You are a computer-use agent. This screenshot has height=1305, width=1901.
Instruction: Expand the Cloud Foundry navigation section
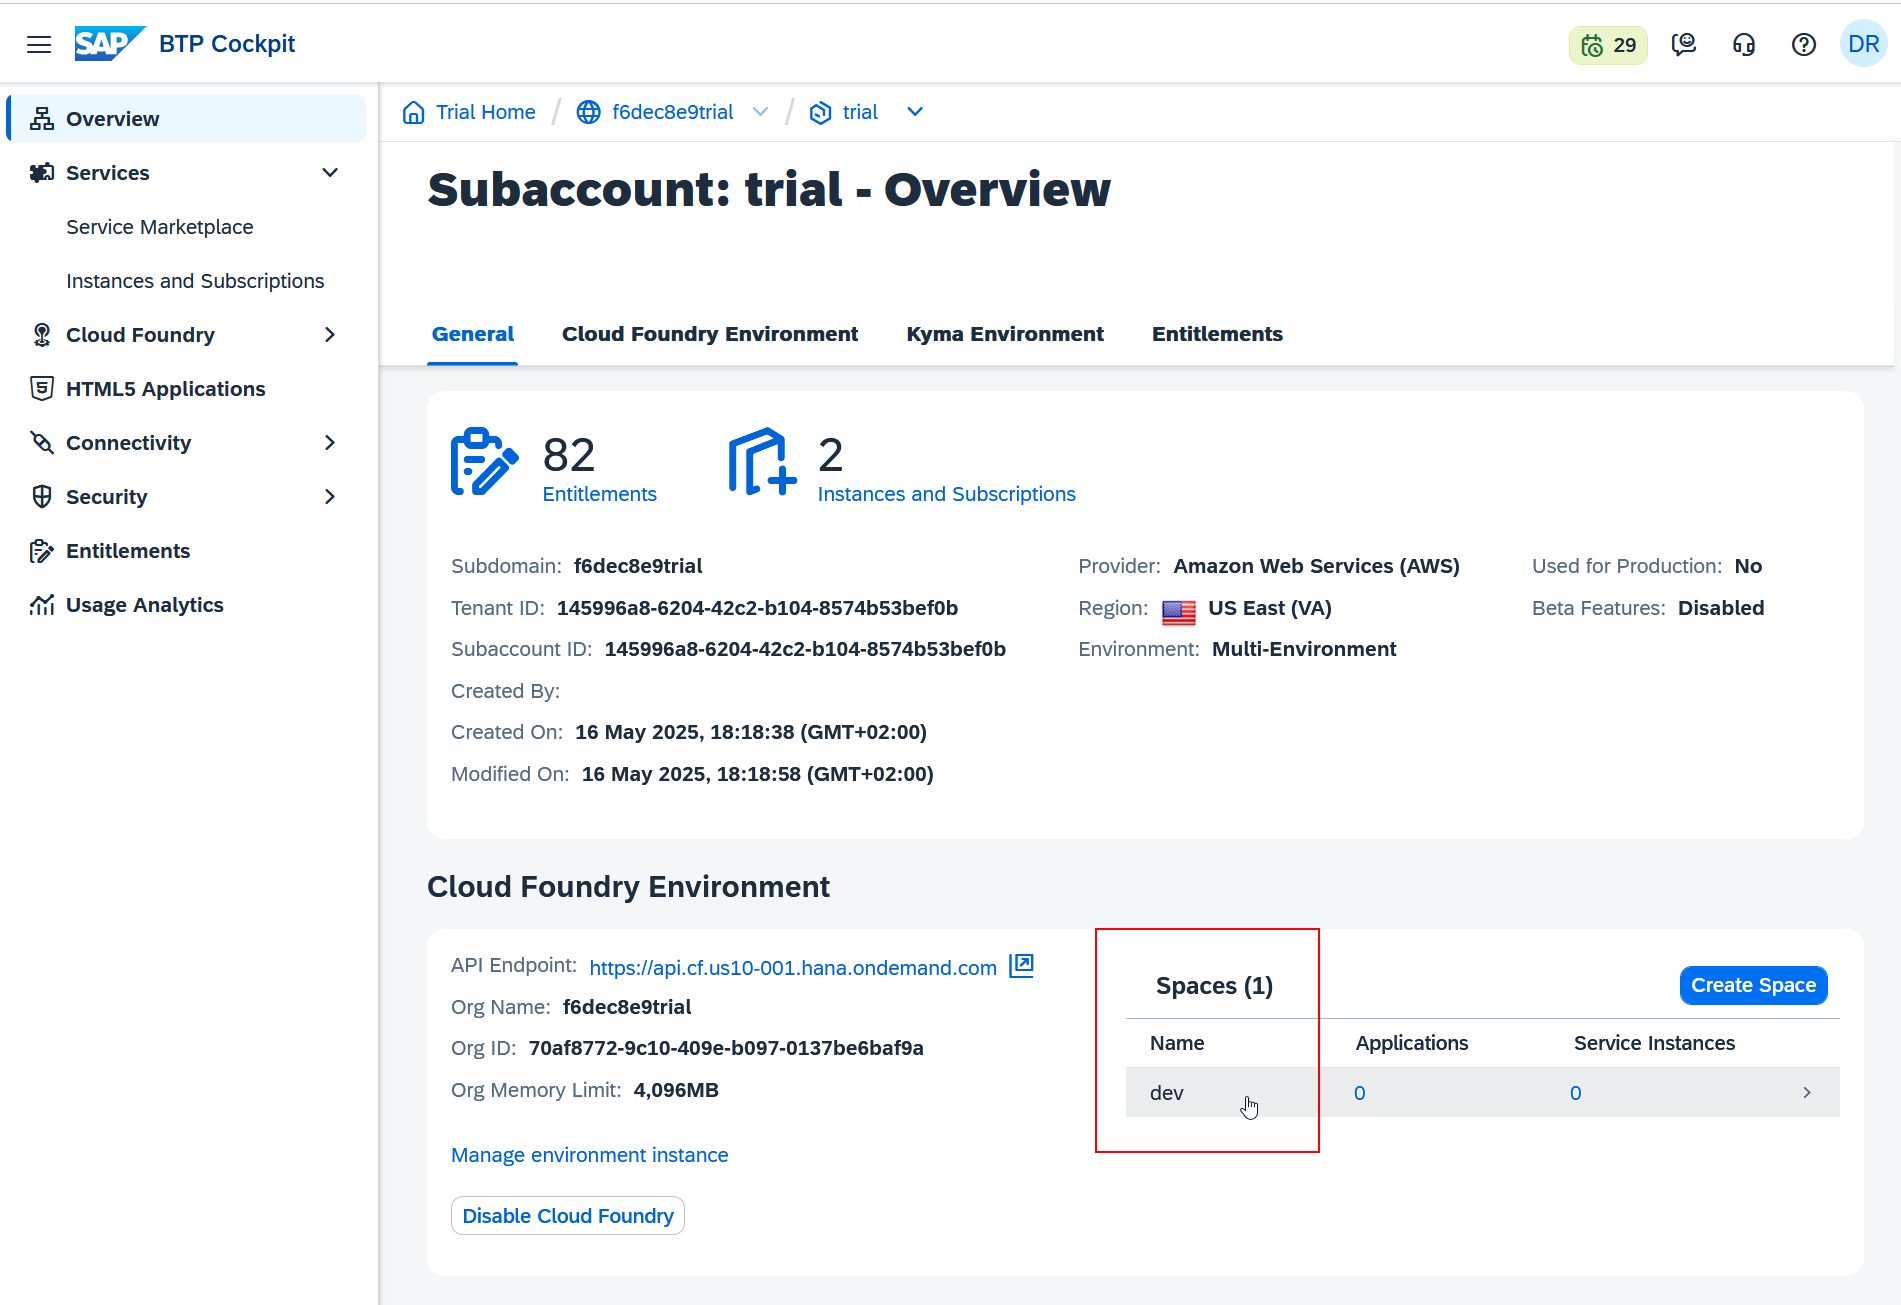tap(330, 335)
